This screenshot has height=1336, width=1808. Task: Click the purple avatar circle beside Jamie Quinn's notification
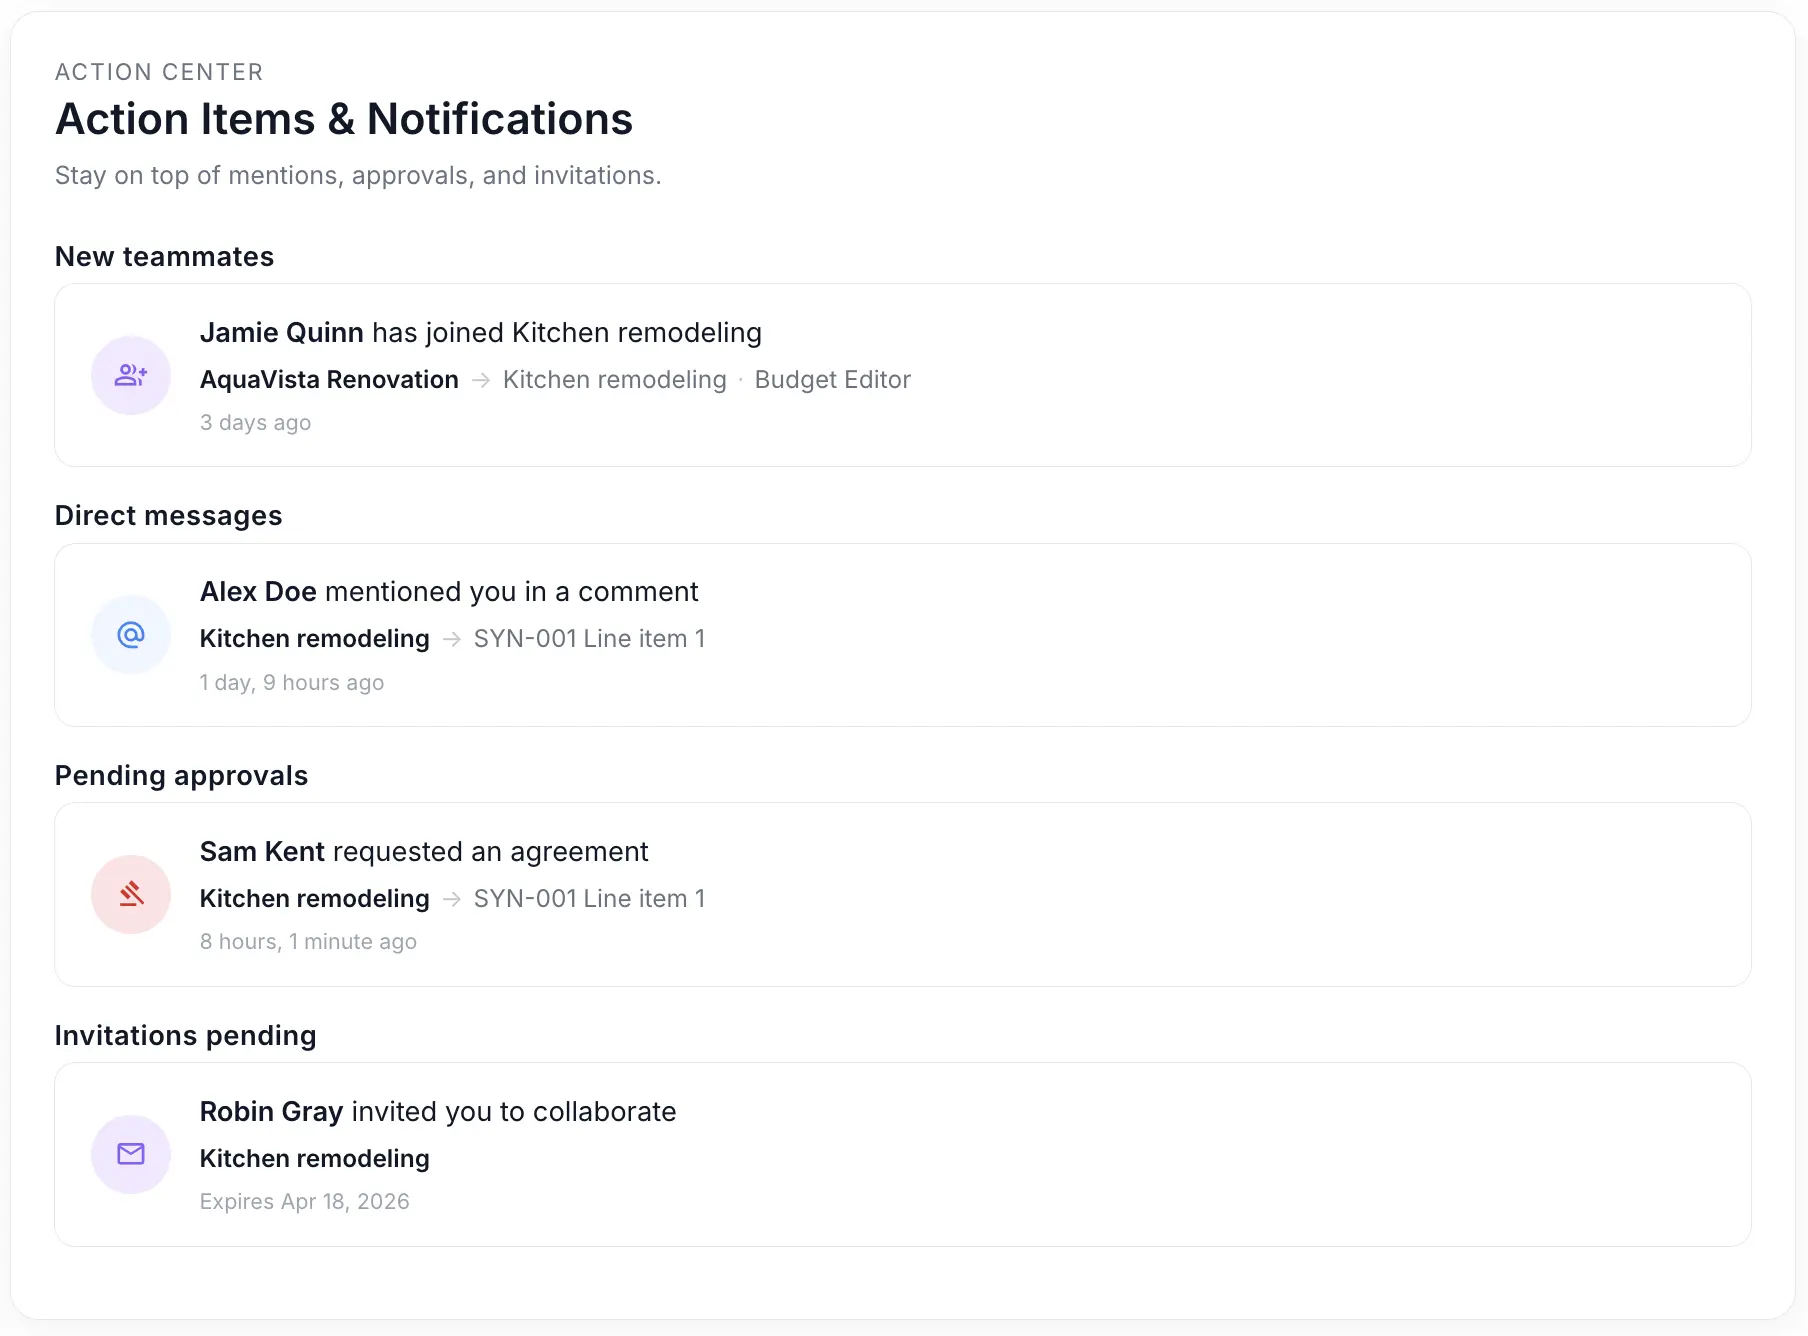pos(131,375)
